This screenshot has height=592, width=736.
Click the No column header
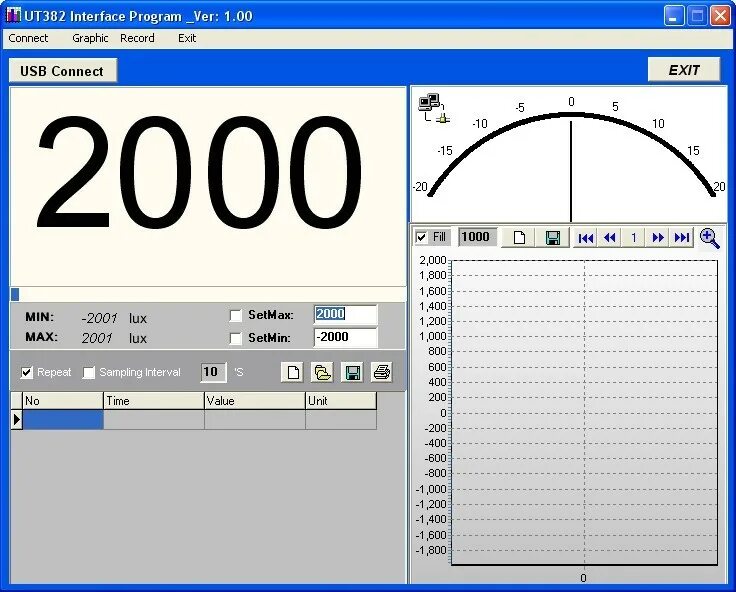pyautogui.click(x=63, y=401)
